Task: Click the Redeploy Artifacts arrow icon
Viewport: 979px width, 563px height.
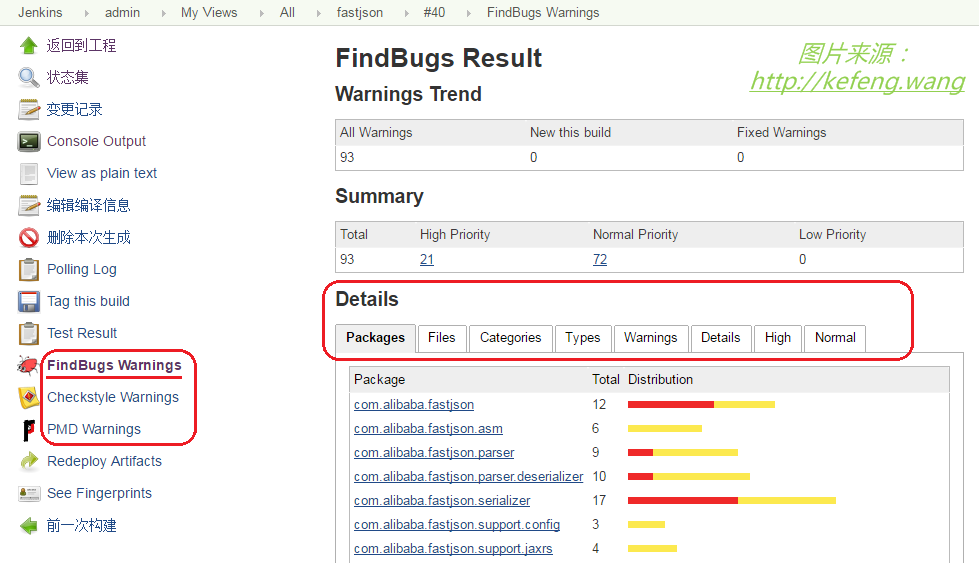Action: (x=29, y=461)
